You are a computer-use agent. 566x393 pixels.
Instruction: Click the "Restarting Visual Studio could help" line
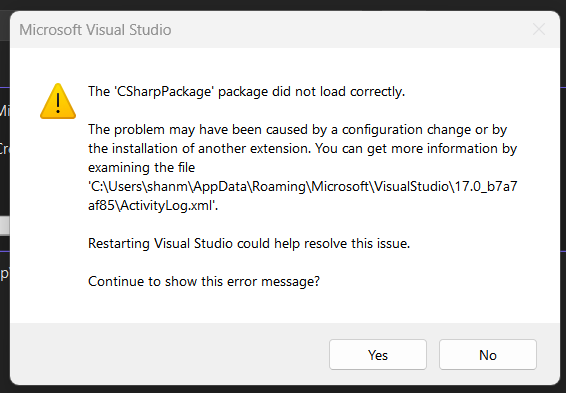[x=249, y=243]
